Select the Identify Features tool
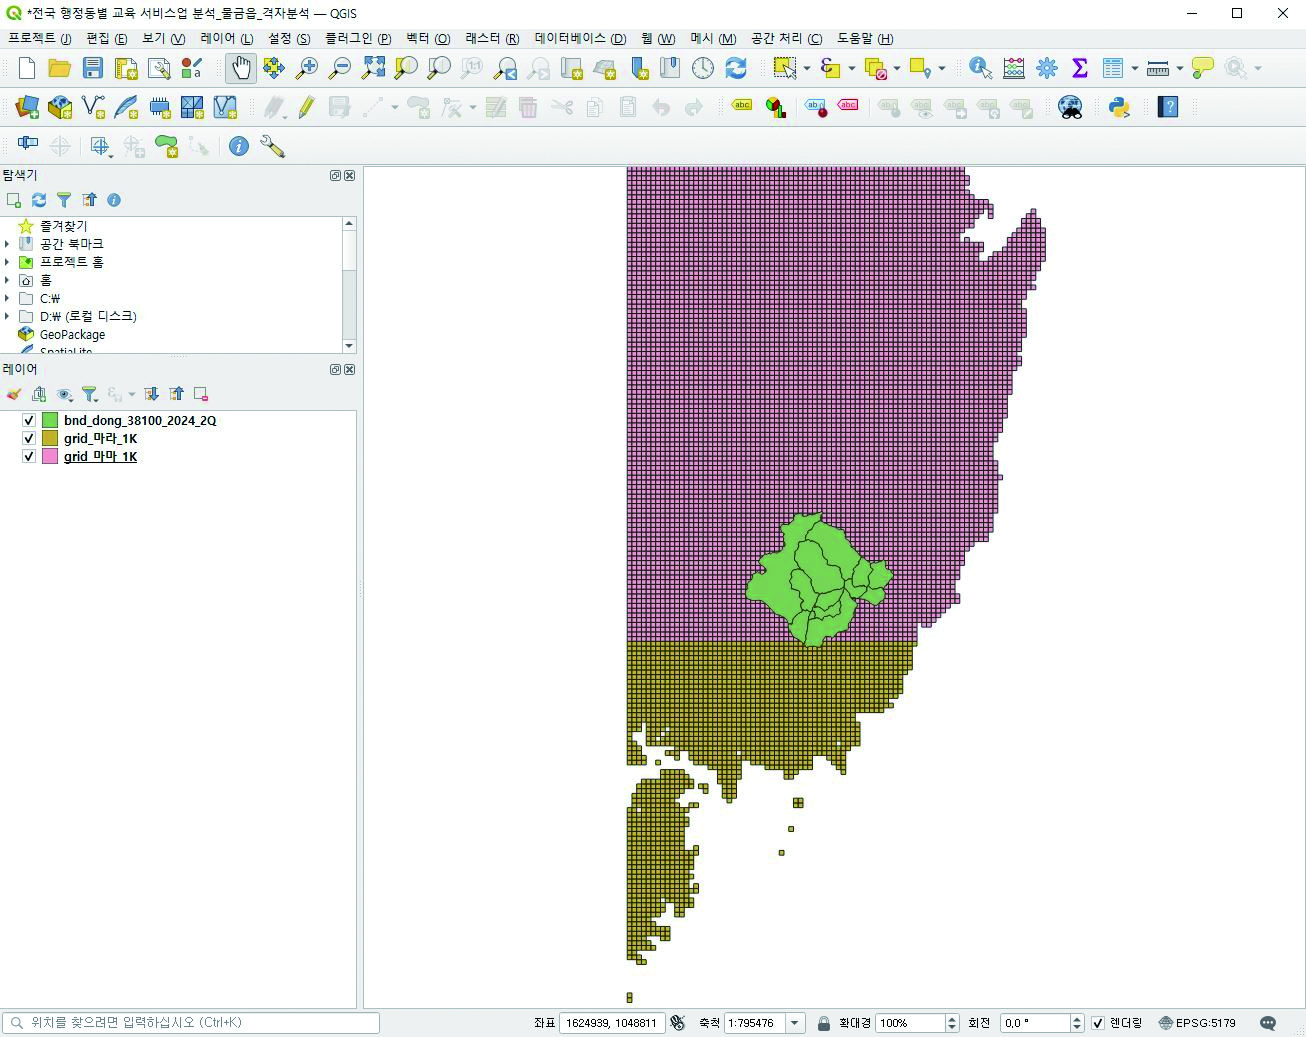This screenshot has width=1306, height=1037. coord(980,68)
